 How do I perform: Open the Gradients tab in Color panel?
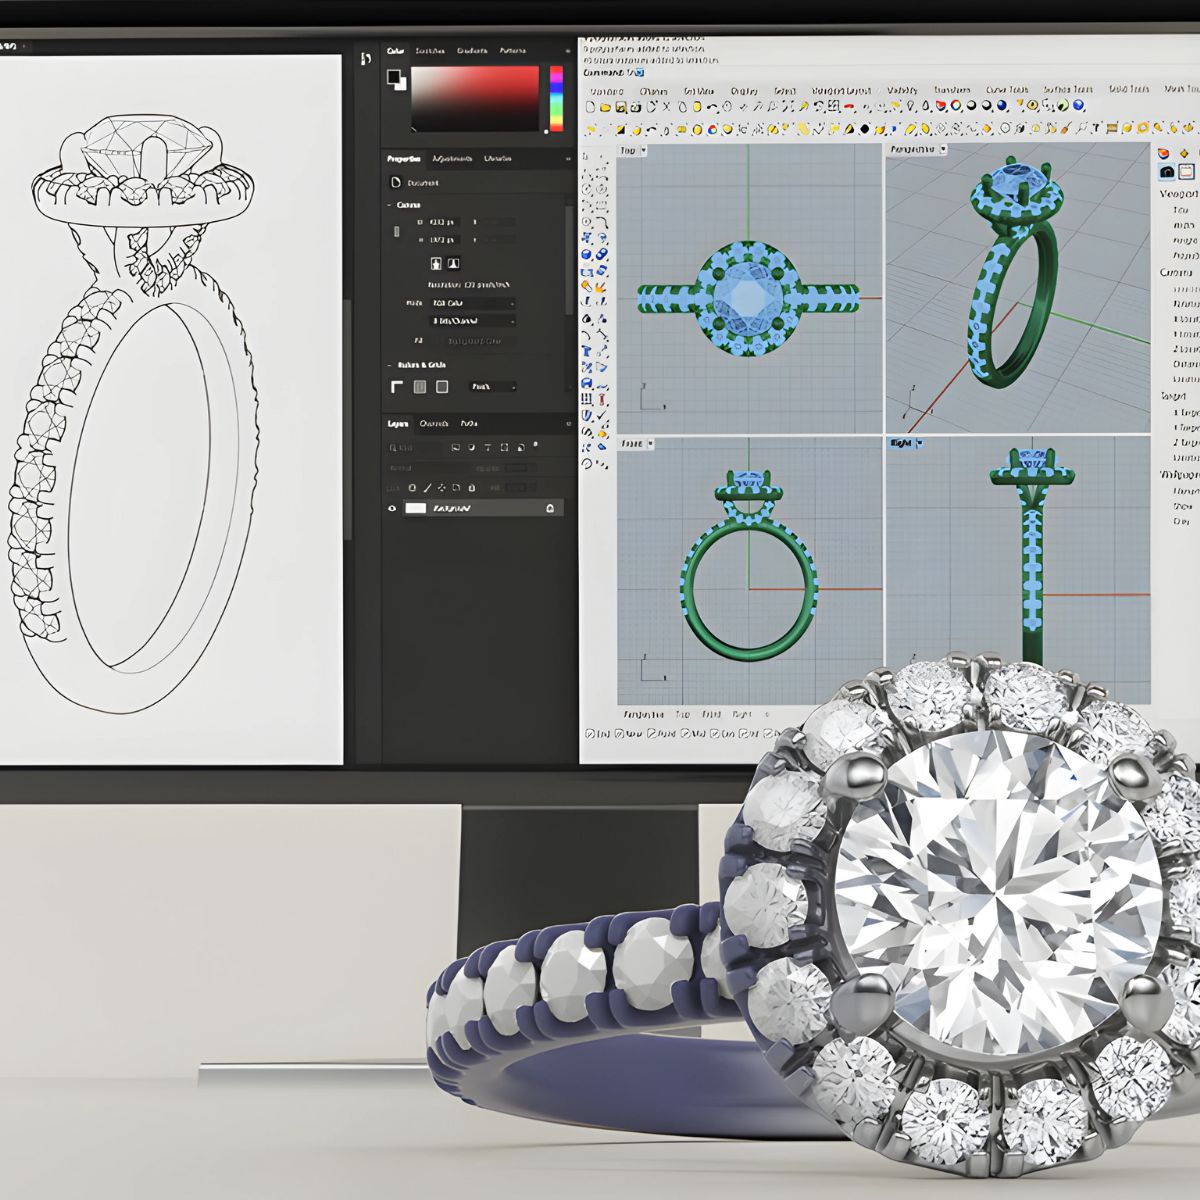472,51
